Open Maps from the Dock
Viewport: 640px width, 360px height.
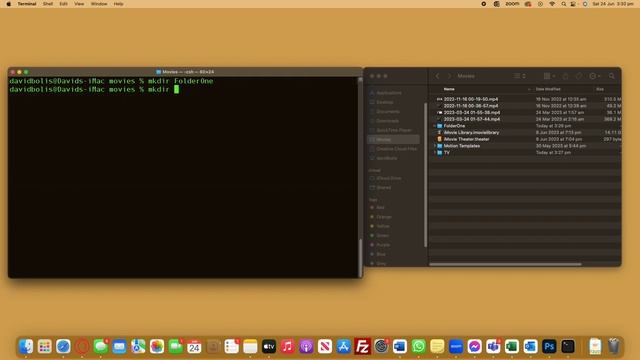click(x=138, y=347)
